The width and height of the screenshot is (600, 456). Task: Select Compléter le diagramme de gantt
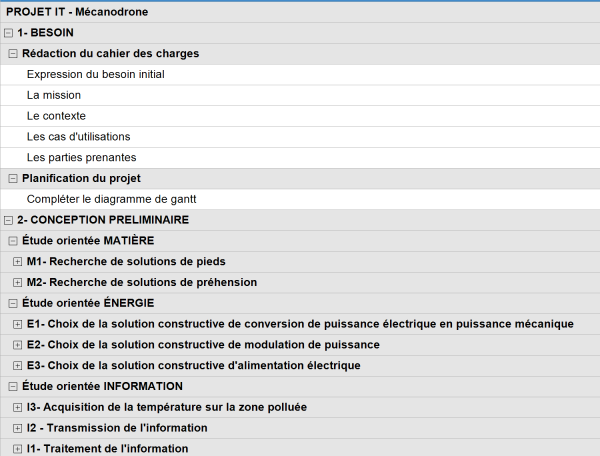[x=300, y=199]
